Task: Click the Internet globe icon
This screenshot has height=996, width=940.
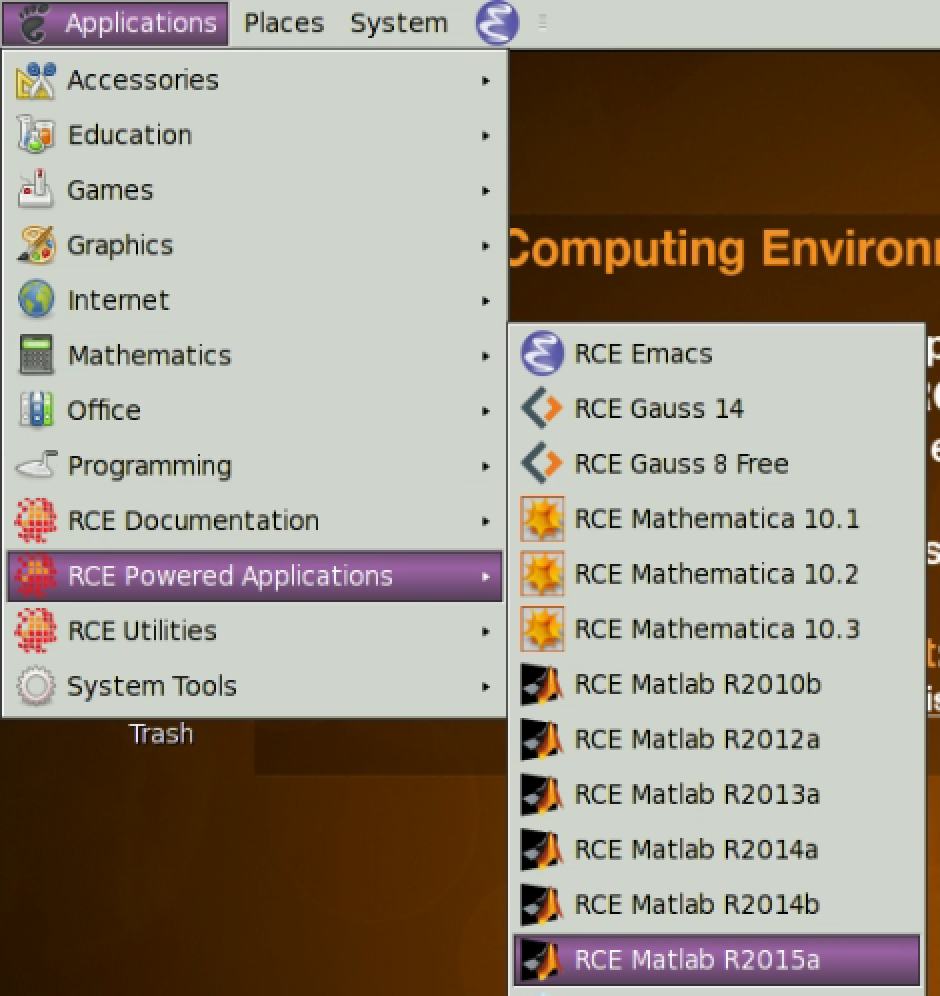Action: tap(36, 300)
